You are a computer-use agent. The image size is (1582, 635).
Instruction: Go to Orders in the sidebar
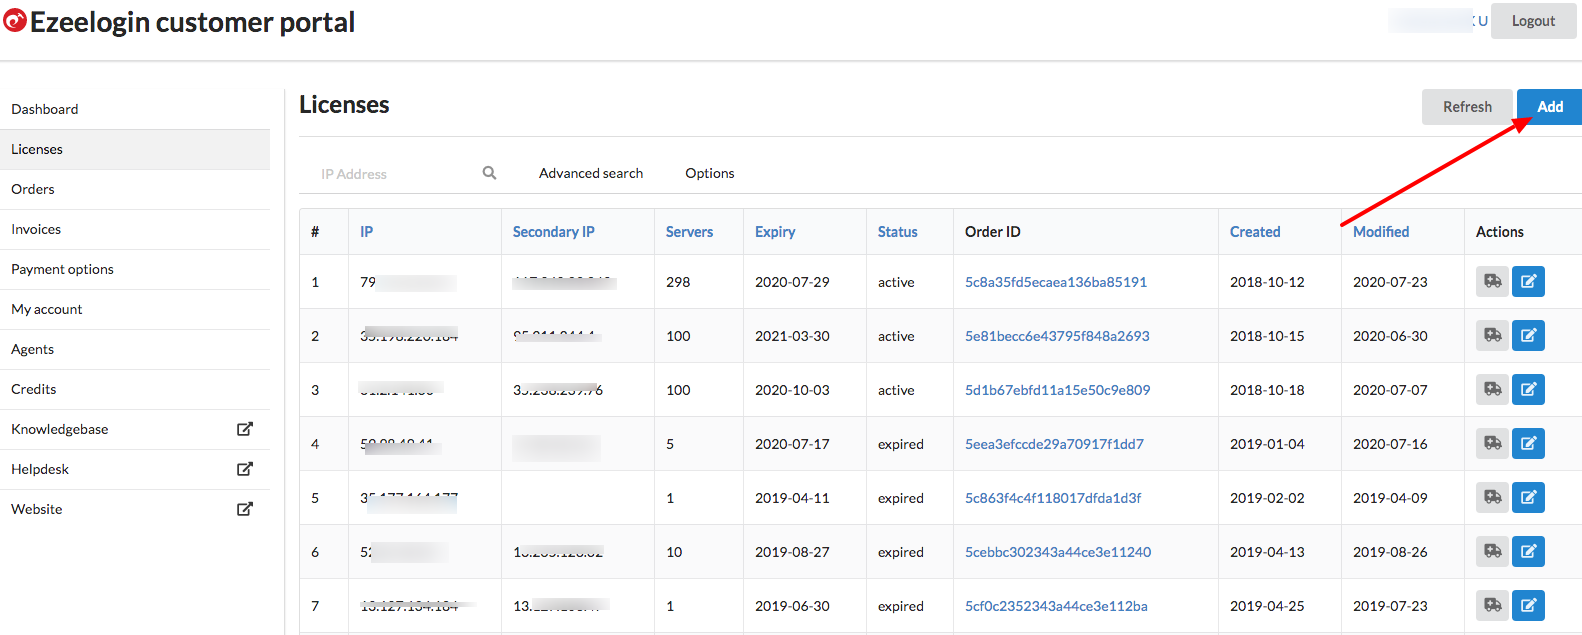pos(135,189)
